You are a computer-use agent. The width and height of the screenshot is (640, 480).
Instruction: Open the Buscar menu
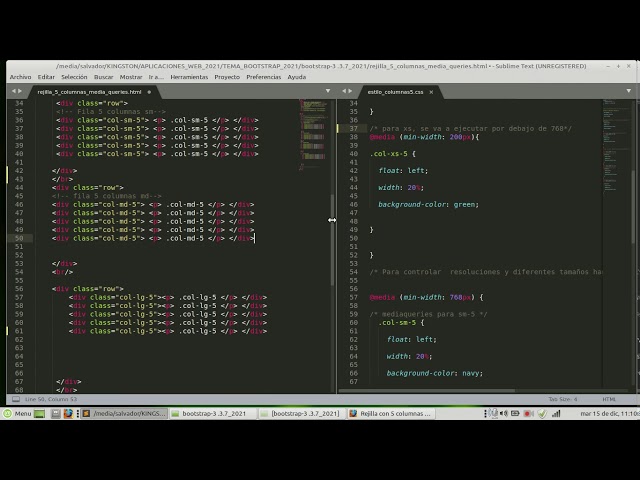[x=104, y=77]
